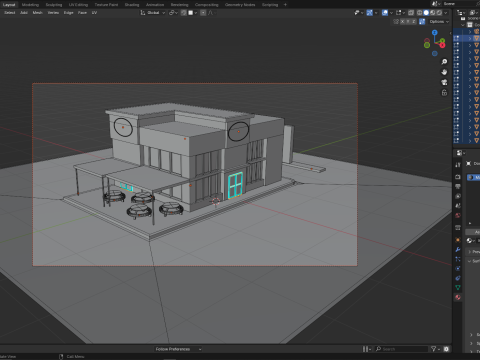
Task: Switch to rendered viewport shading
Action: point(439,13)
